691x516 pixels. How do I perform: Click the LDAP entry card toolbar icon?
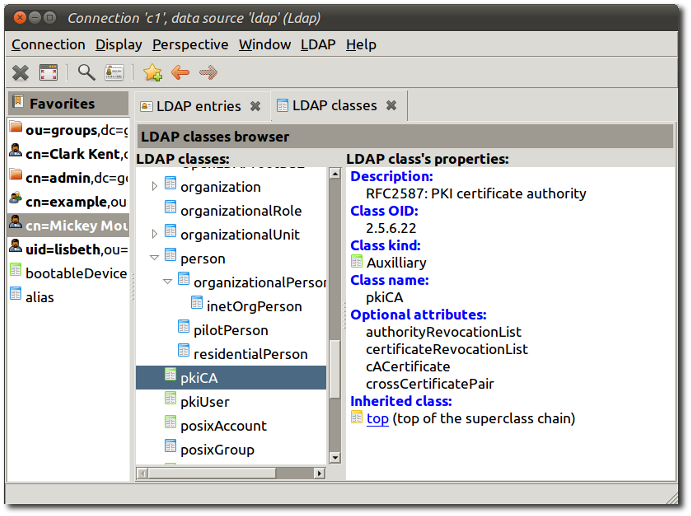(x=115, y=72)
